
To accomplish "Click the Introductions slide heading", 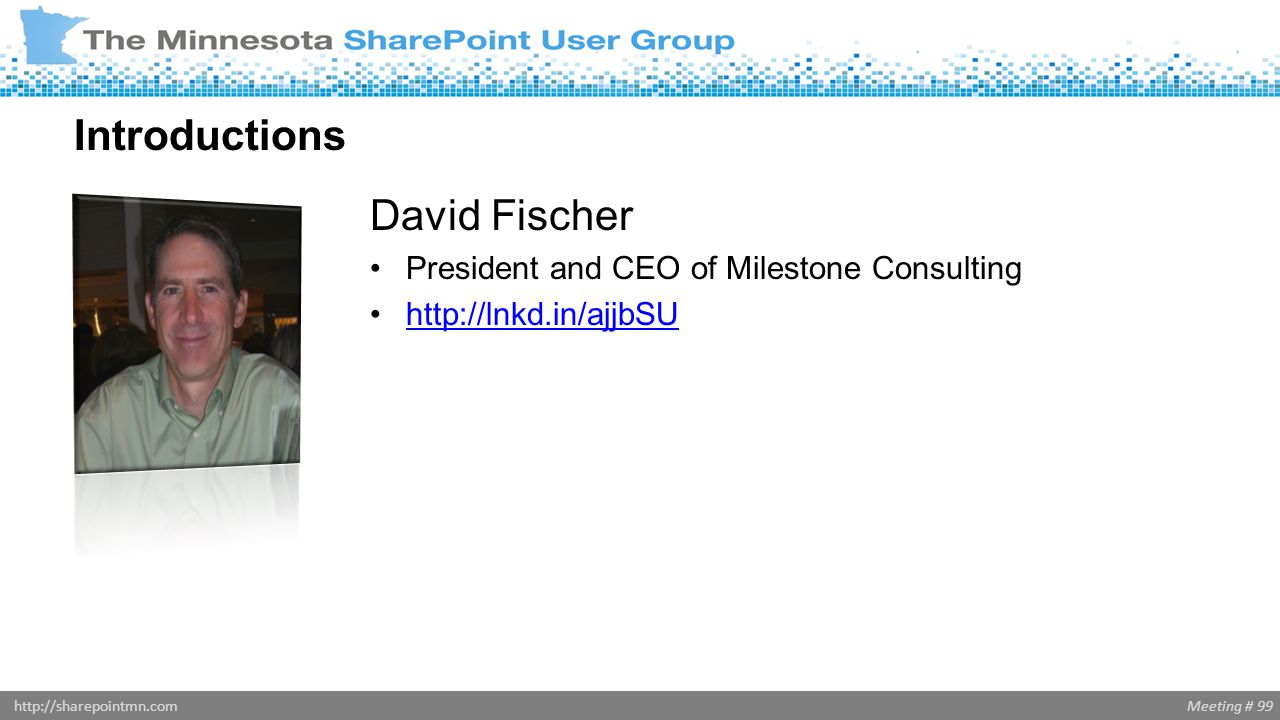I will point(210,136).
